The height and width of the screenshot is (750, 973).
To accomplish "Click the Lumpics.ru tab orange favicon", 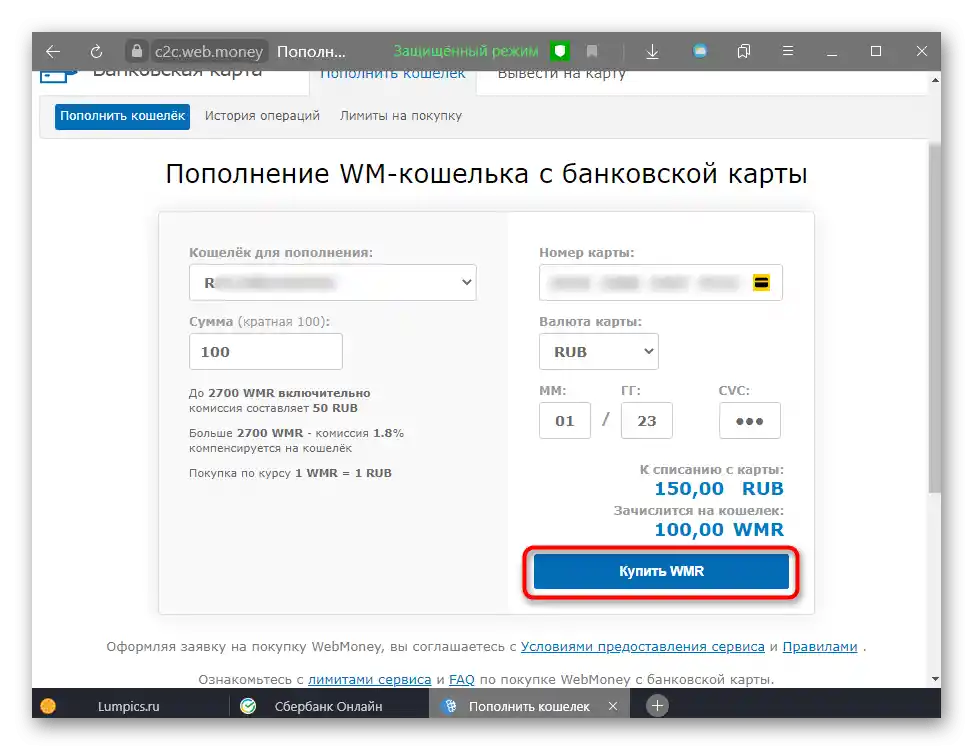I will [48, 706].
